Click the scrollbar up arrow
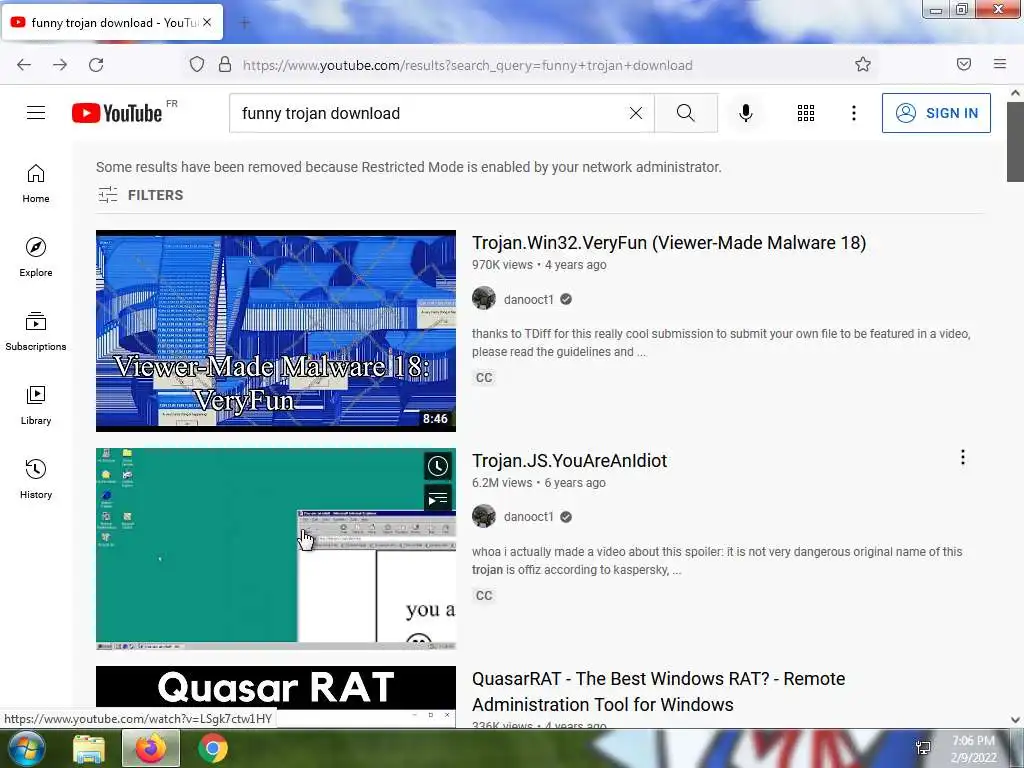The width and height of the screenshot is (1024, 768). [1015, 93]
